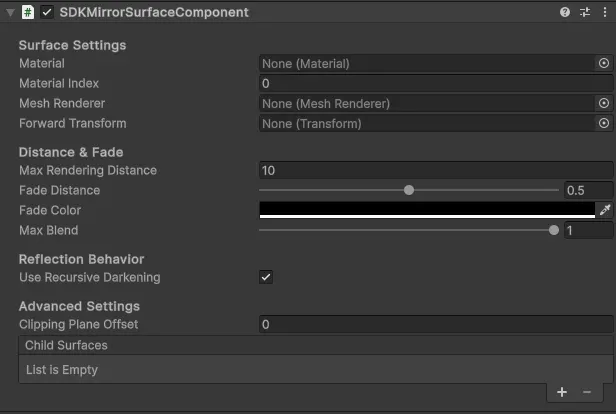The width and height of the screenshot is (616, 414).
Task: Click the Max Rendering Distance field
Action: coord(435,170)
